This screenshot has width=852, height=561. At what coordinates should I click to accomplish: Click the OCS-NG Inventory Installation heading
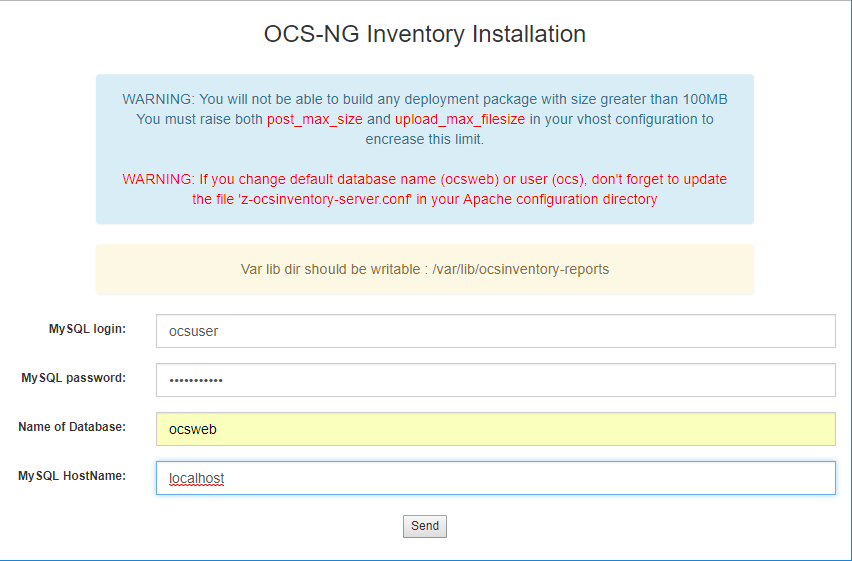(x=425, y=34)
